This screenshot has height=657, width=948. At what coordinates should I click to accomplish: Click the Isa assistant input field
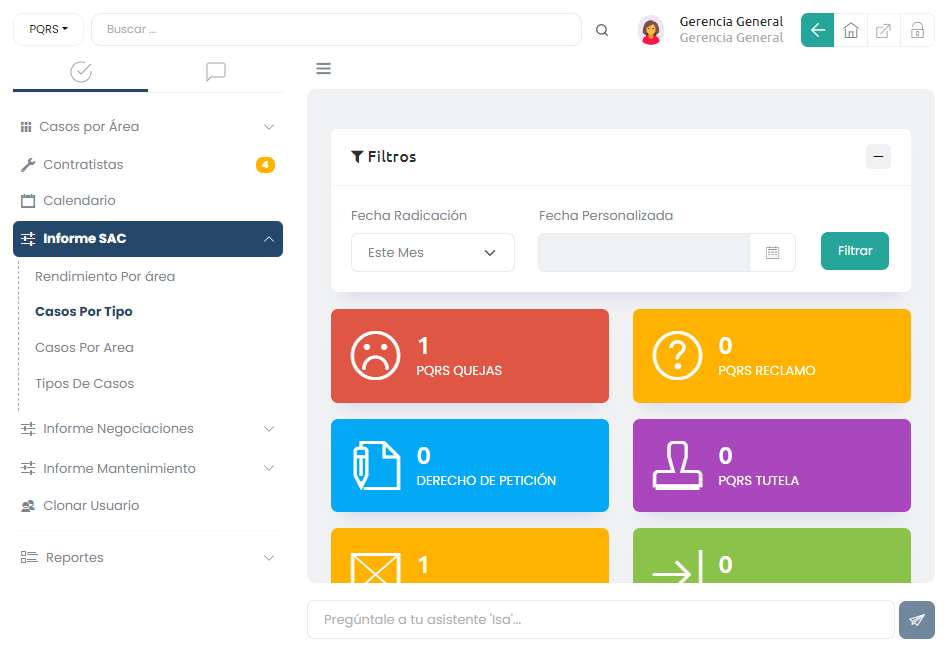(x=600, y=620)
